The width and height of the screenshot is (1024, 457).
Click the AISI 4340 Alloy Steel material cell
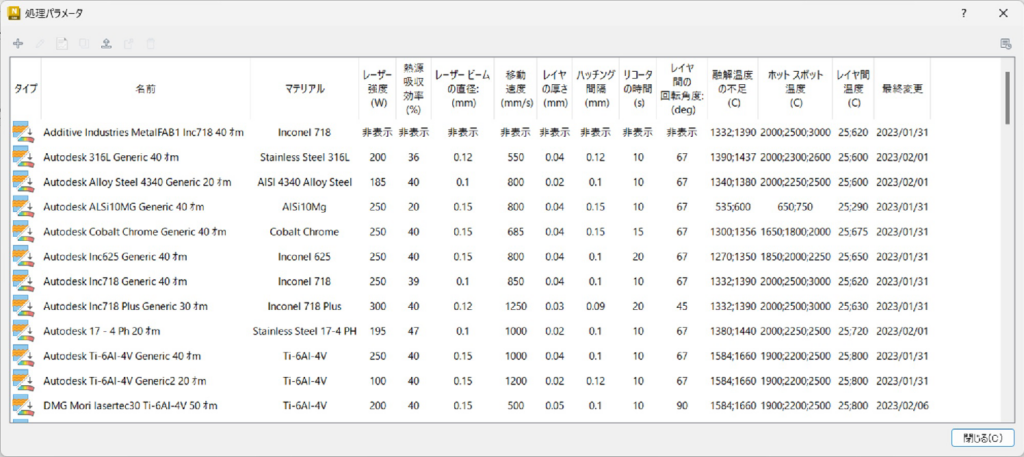[304, 182]
